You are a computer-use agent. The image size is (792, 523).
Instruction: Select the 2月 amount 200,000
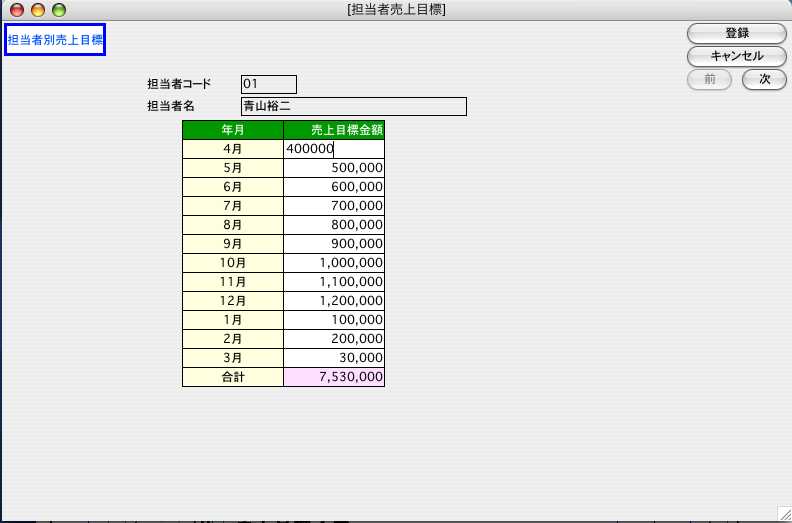[334, 339]
